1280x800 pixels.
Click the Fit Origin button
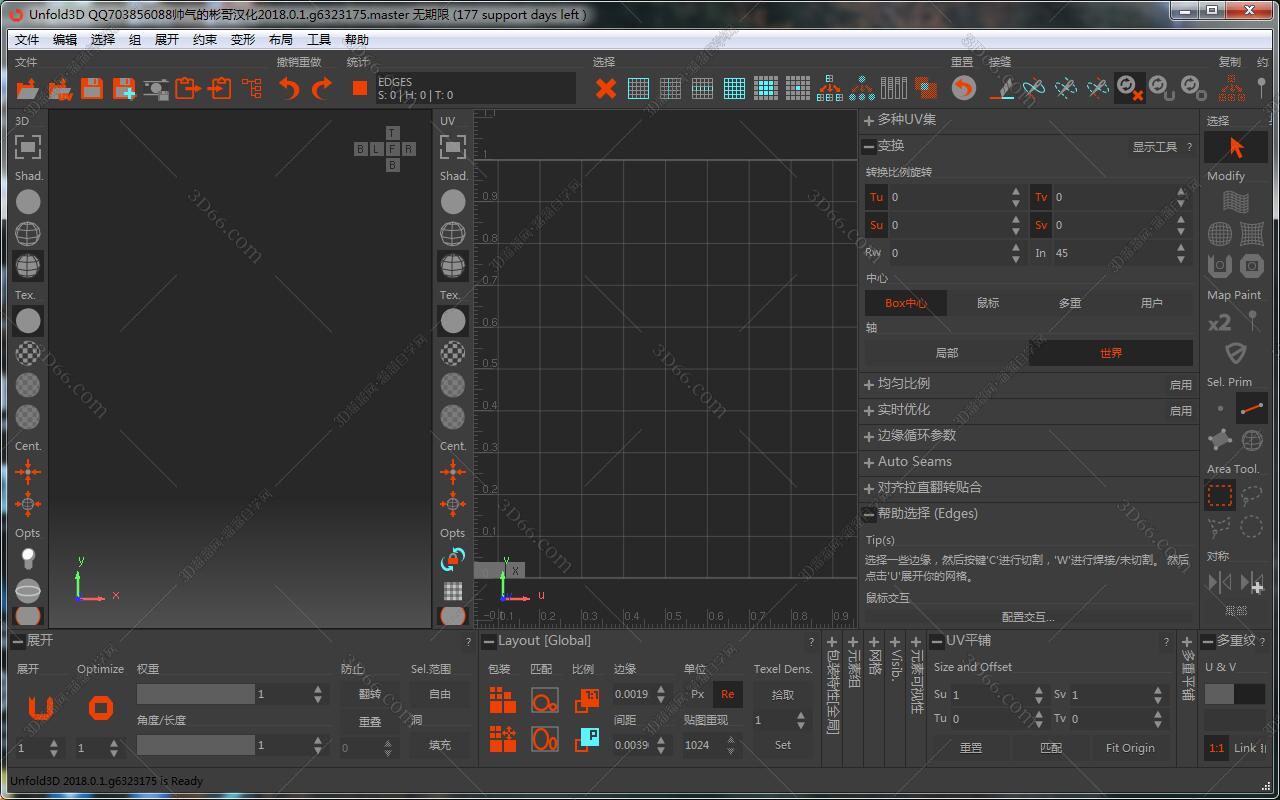click(x=1128, y=747)
